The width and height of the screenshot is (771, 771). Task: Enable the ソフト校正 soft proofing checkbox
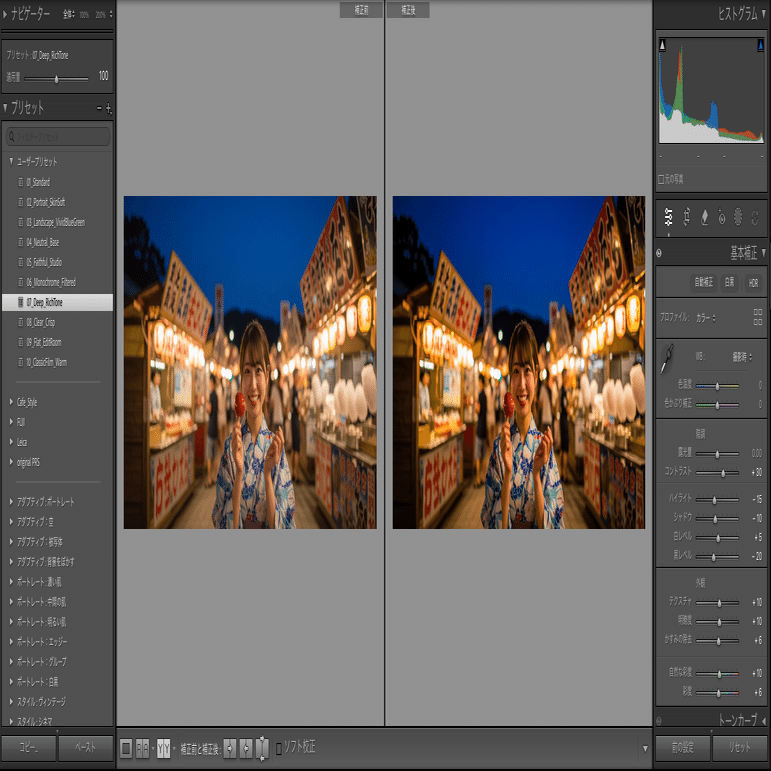point(279,749)
